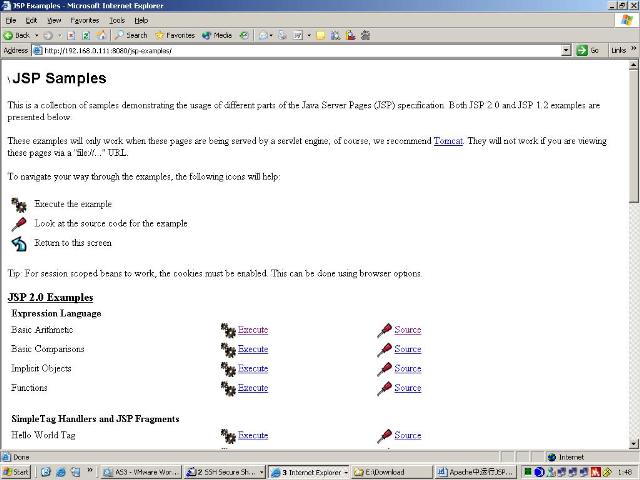Click the Windows logo throbber icon
Screen dimensions: 640x480
pyautogui.click(x=627, y=20)
